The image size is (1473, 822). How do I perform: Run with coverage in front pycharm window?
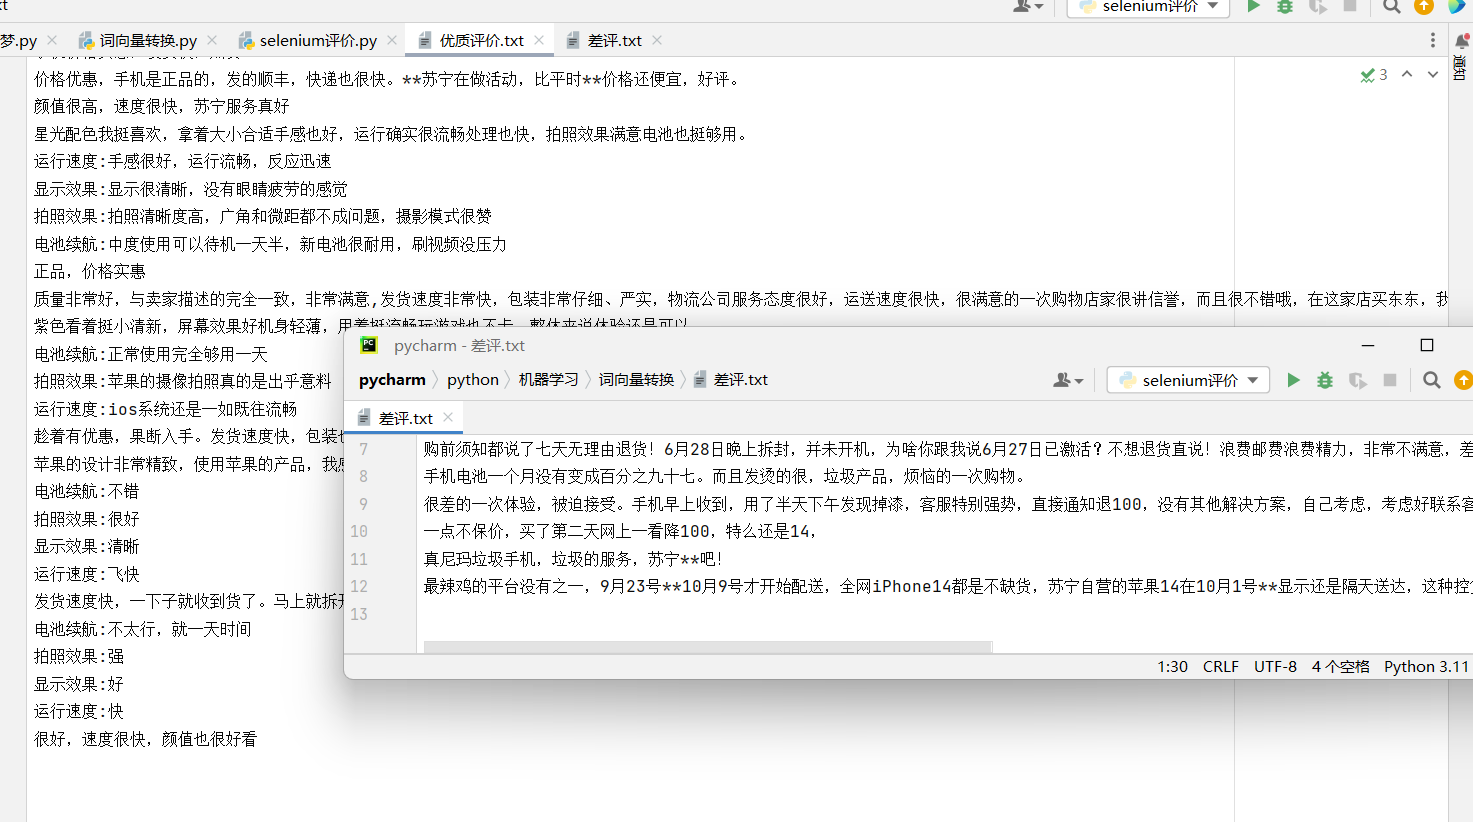pyautogui.click(x=1357, y=380)
